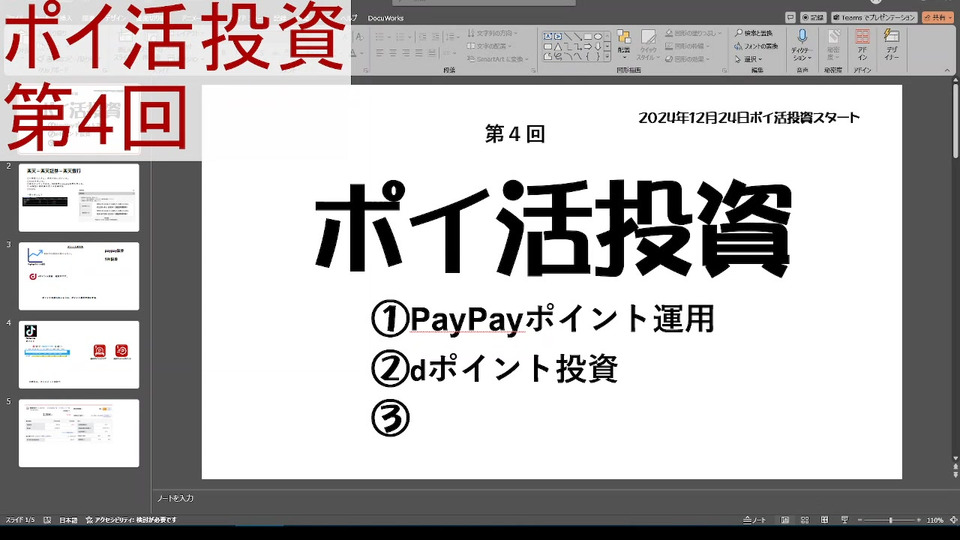
Task: Open the 選択 select dropdown
Action: tap(748, 59)
